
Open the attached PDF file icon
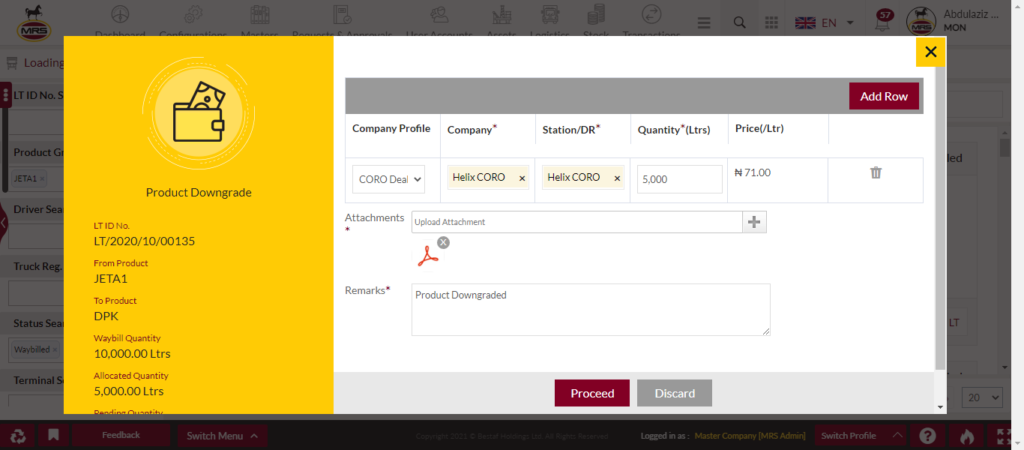[427, 256]
